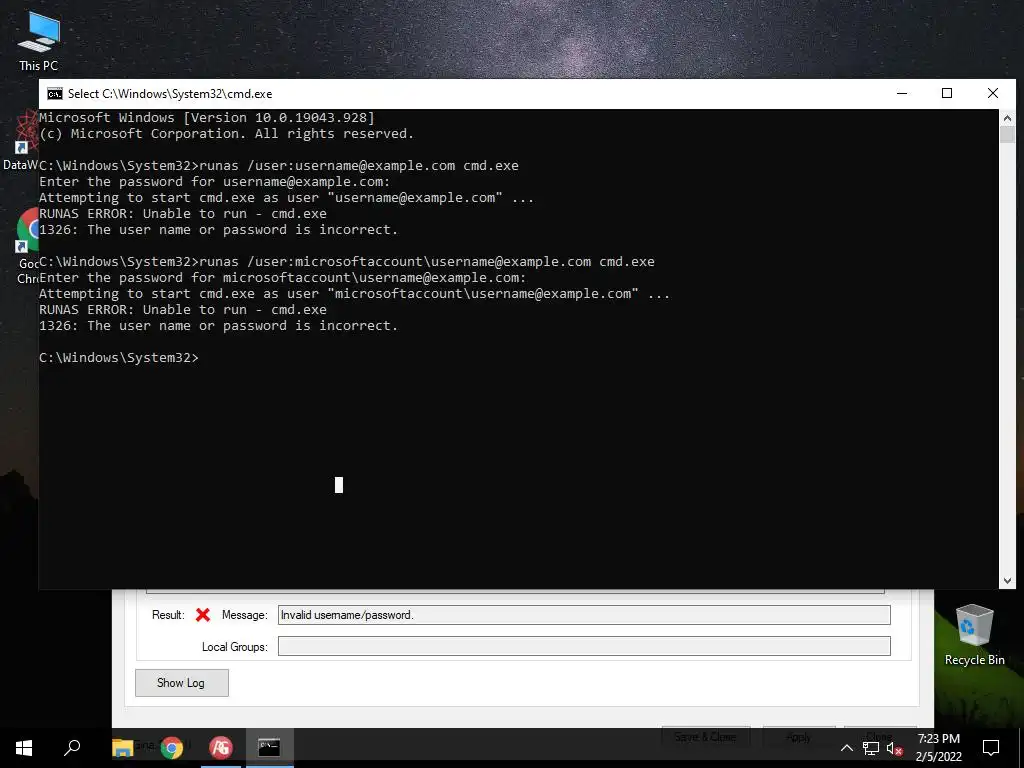Minimize the cmd.exe window
The height and width of the screenshot is (768, 1024).
[902, 93]
